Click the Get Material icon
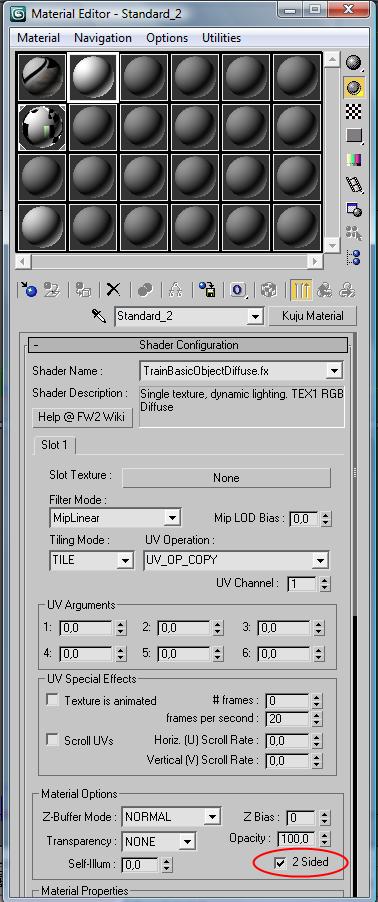378x902 pixels. [x=28, y=289]
